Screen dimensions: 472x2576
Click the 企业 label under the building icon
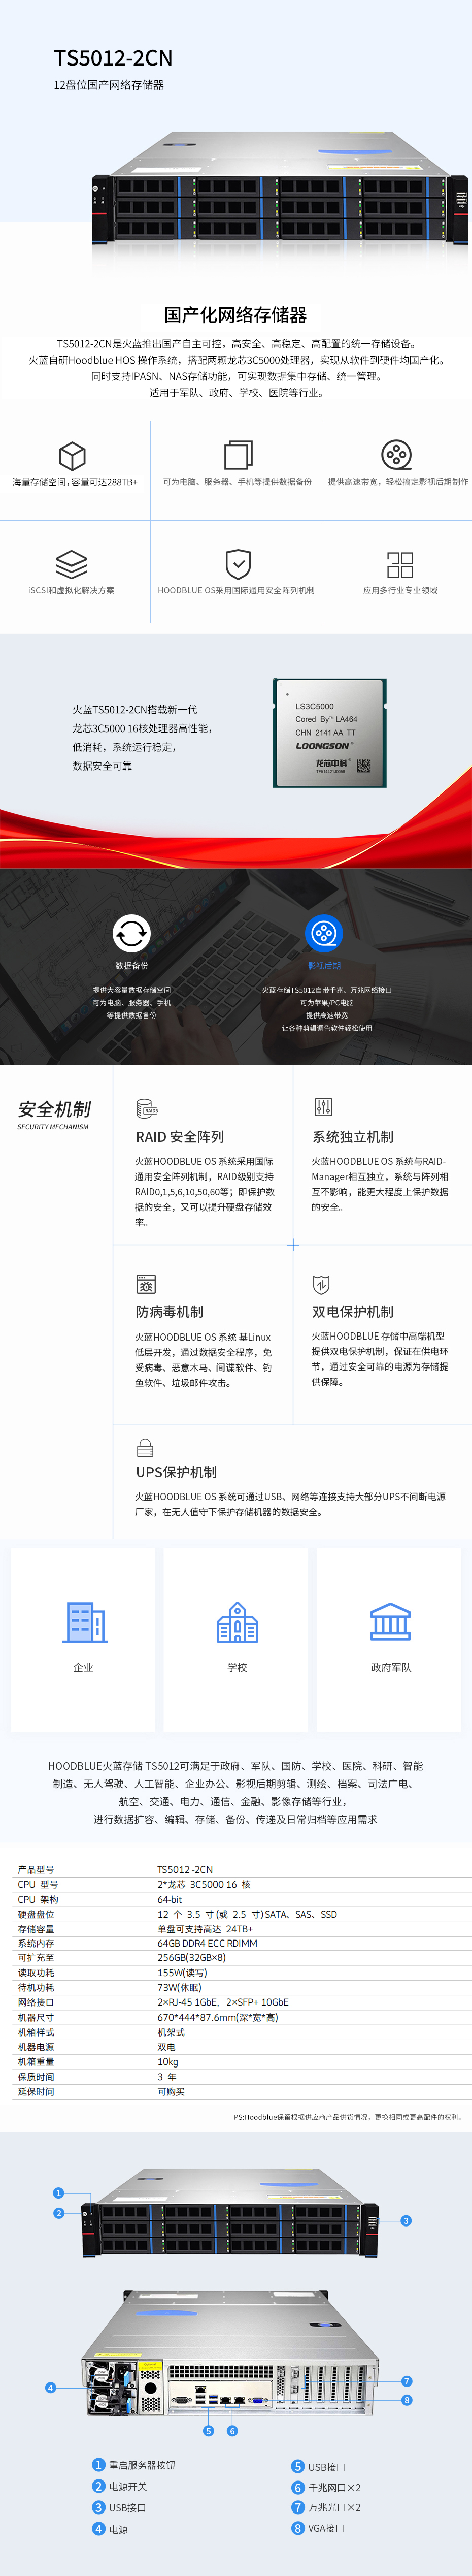coord(83,1667)
